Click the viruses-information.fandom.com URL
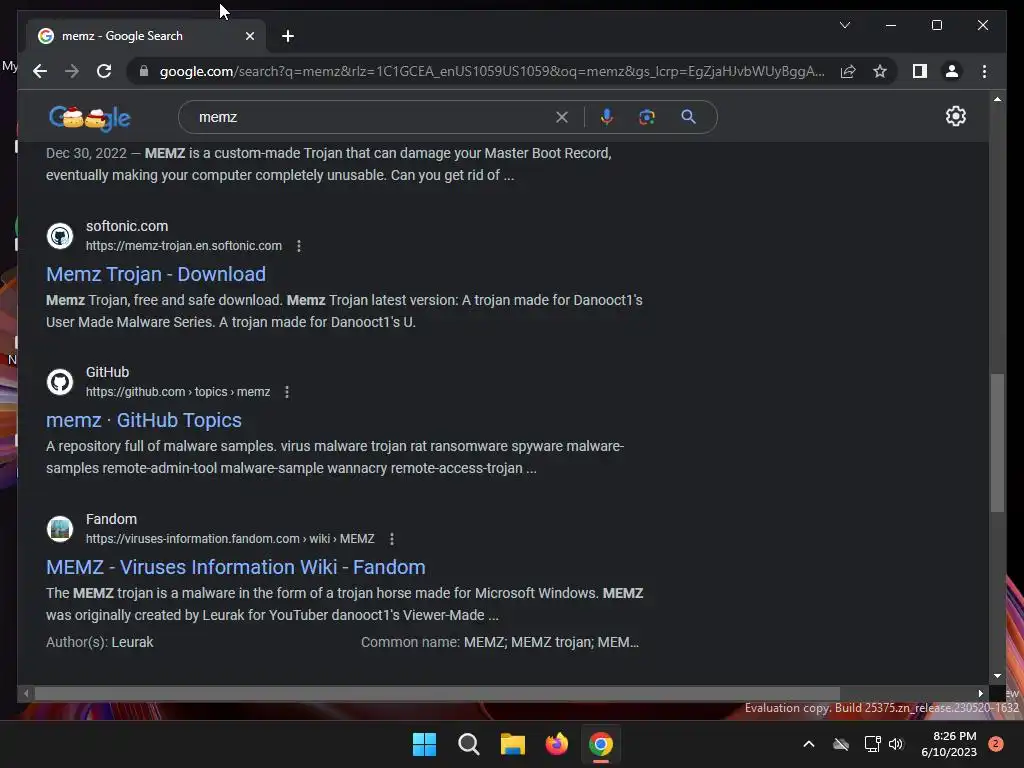The height and width of the screenshot is (768, 1024). coord(230,539)
